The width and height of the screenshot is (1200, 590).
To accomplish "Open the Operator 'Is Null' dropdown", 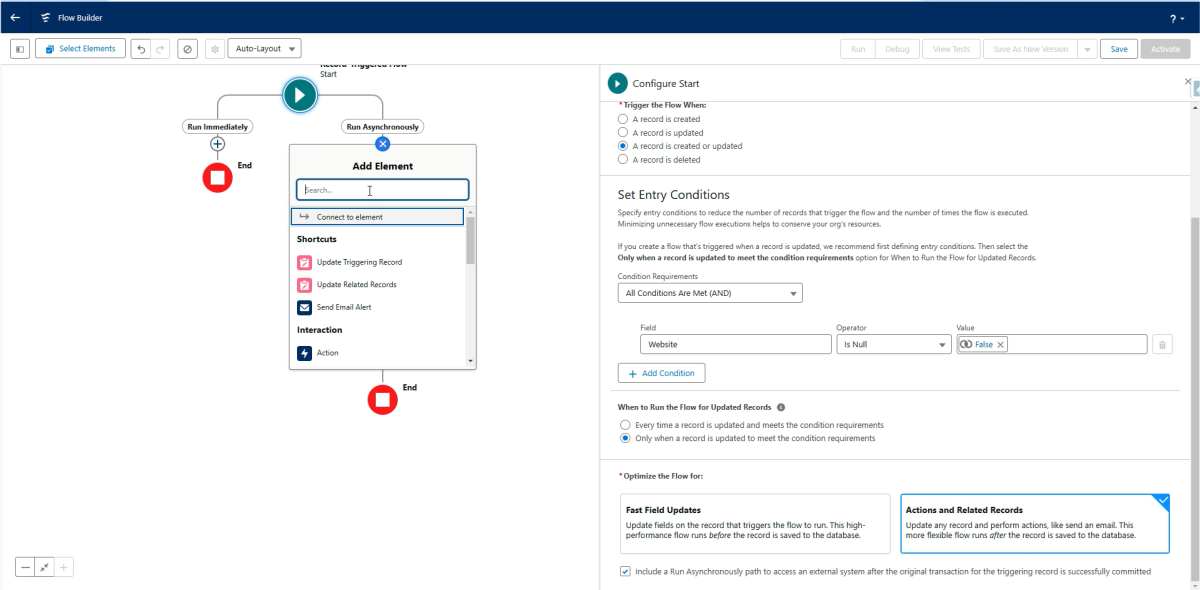I will (x=894, y=344).
